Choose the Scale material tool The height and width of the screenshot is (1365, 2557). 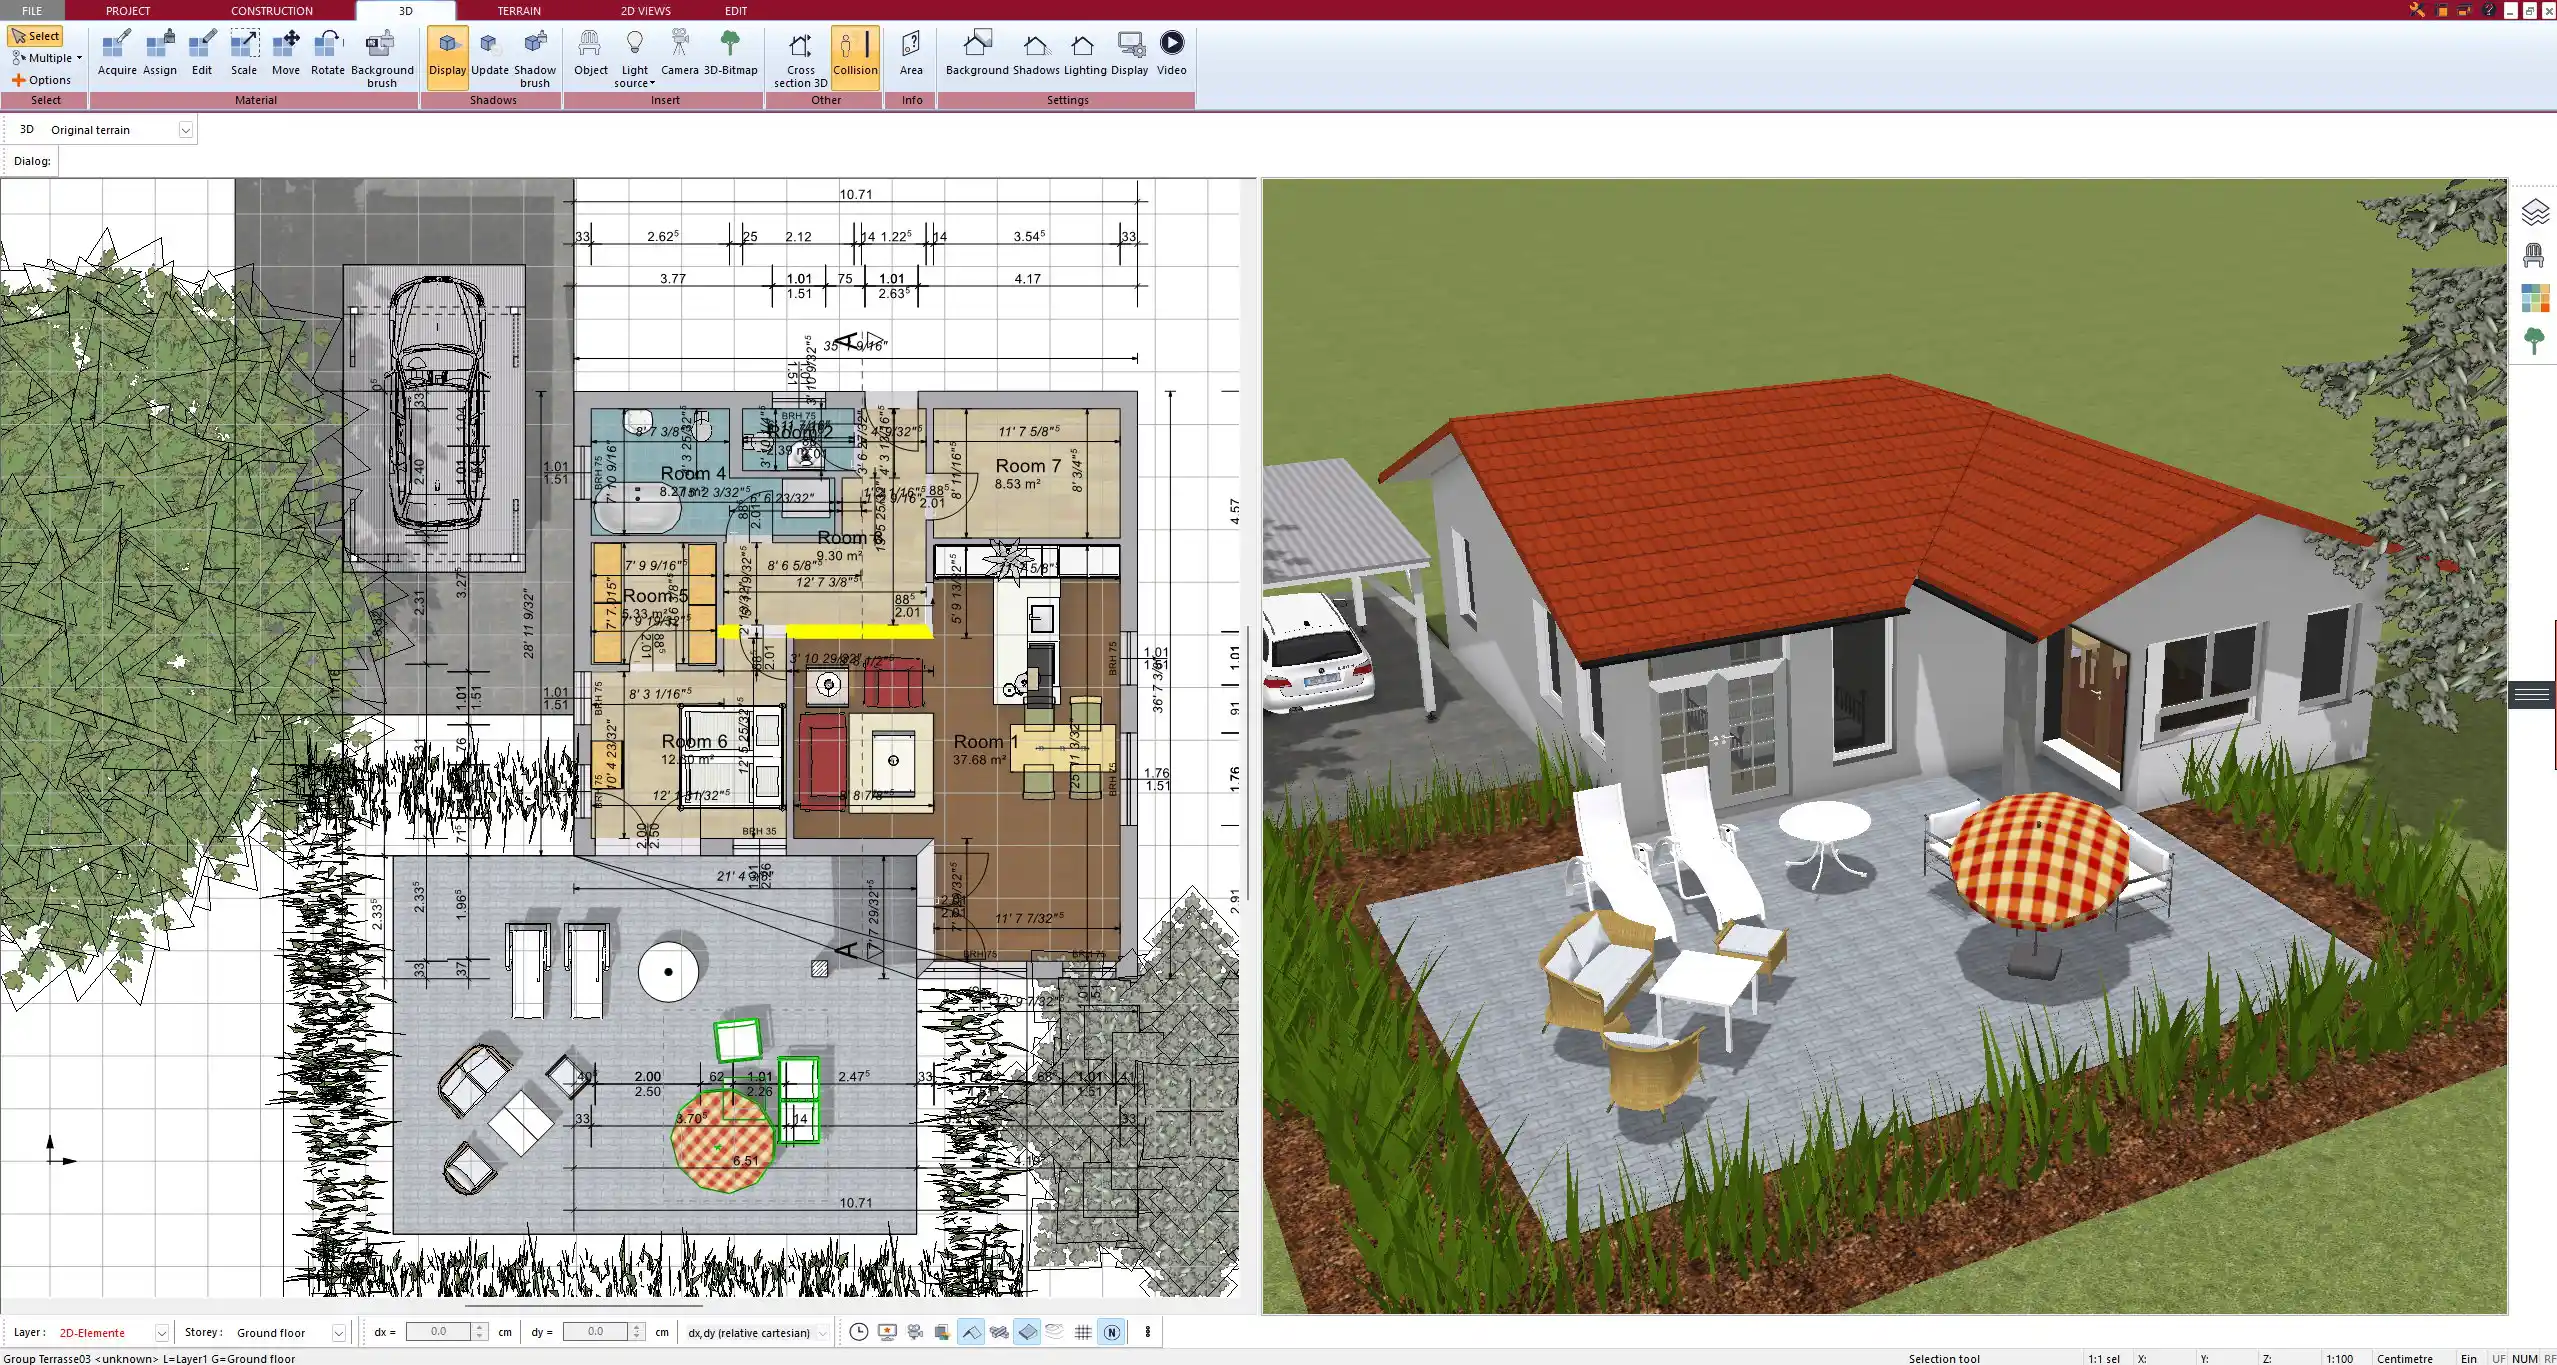[244, 53]
